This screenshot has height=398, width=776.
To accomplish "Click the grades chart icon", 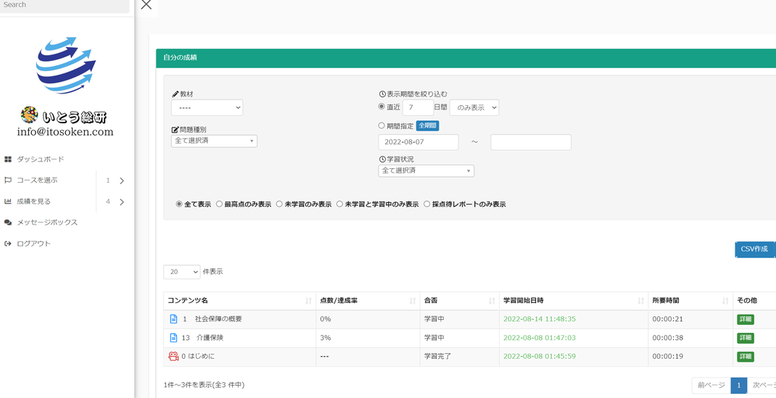I will [x=7, y=201].
